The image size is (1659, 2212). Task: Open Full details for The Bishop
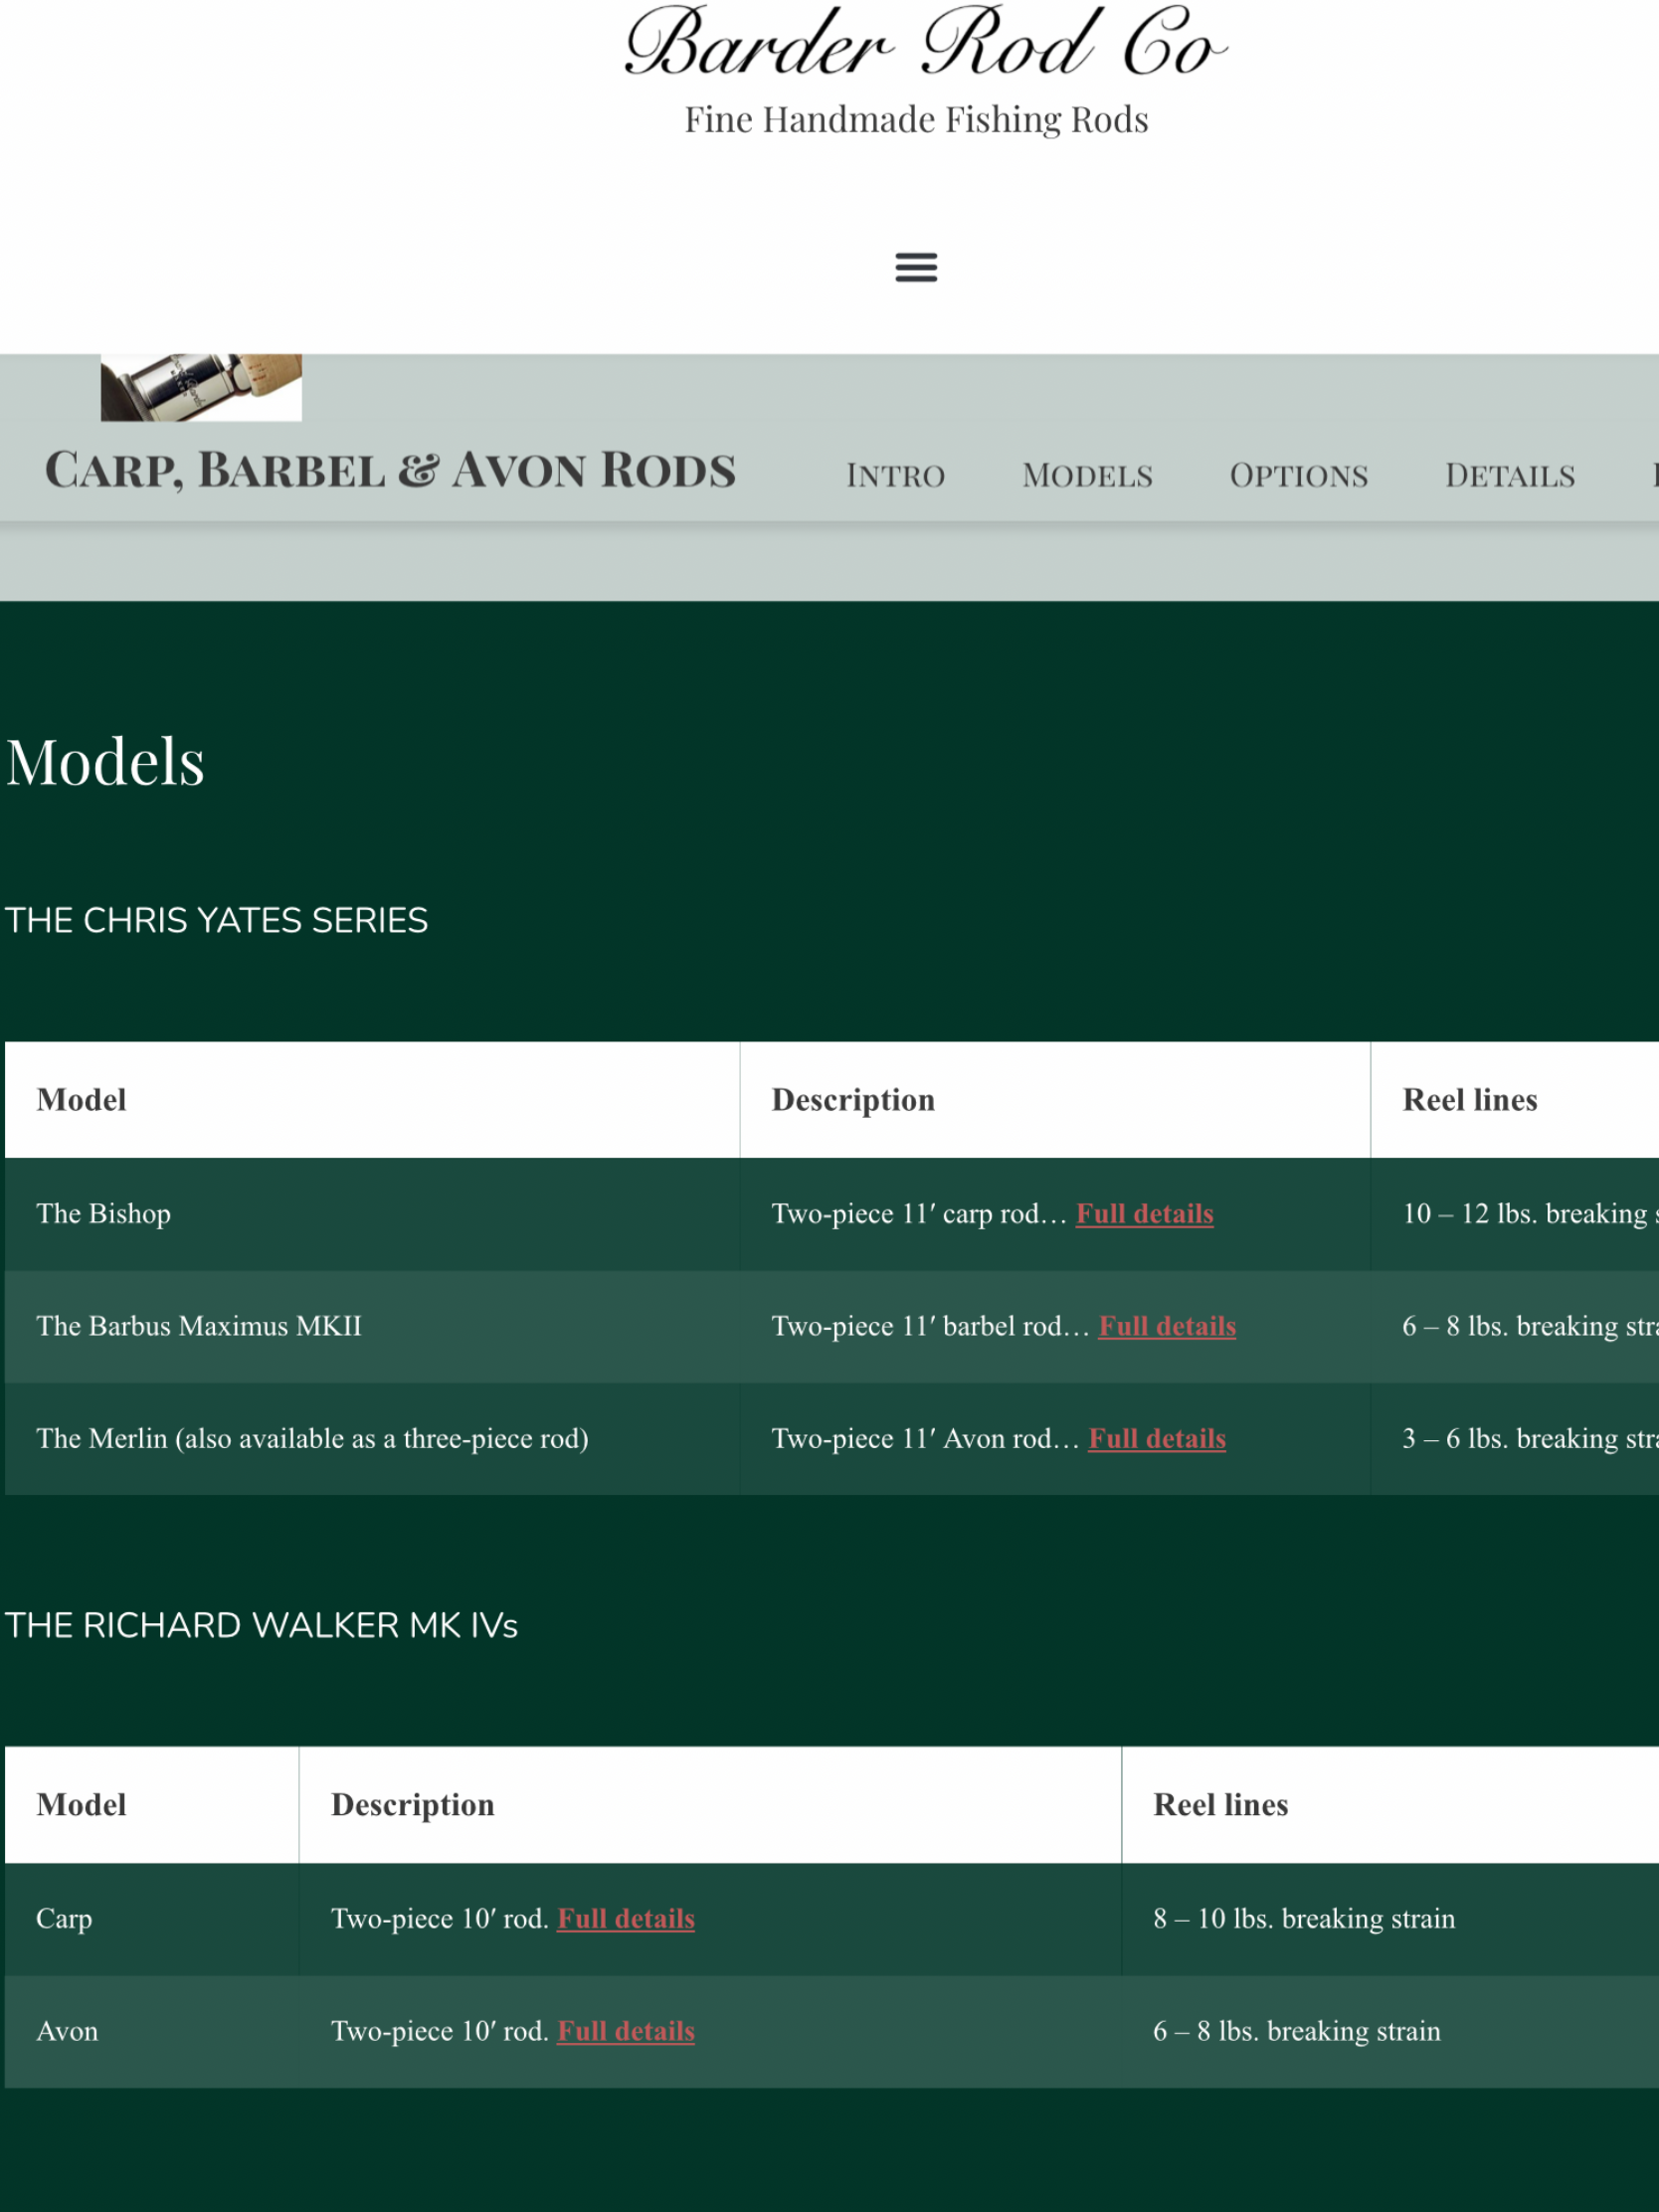point(1144,1213)
